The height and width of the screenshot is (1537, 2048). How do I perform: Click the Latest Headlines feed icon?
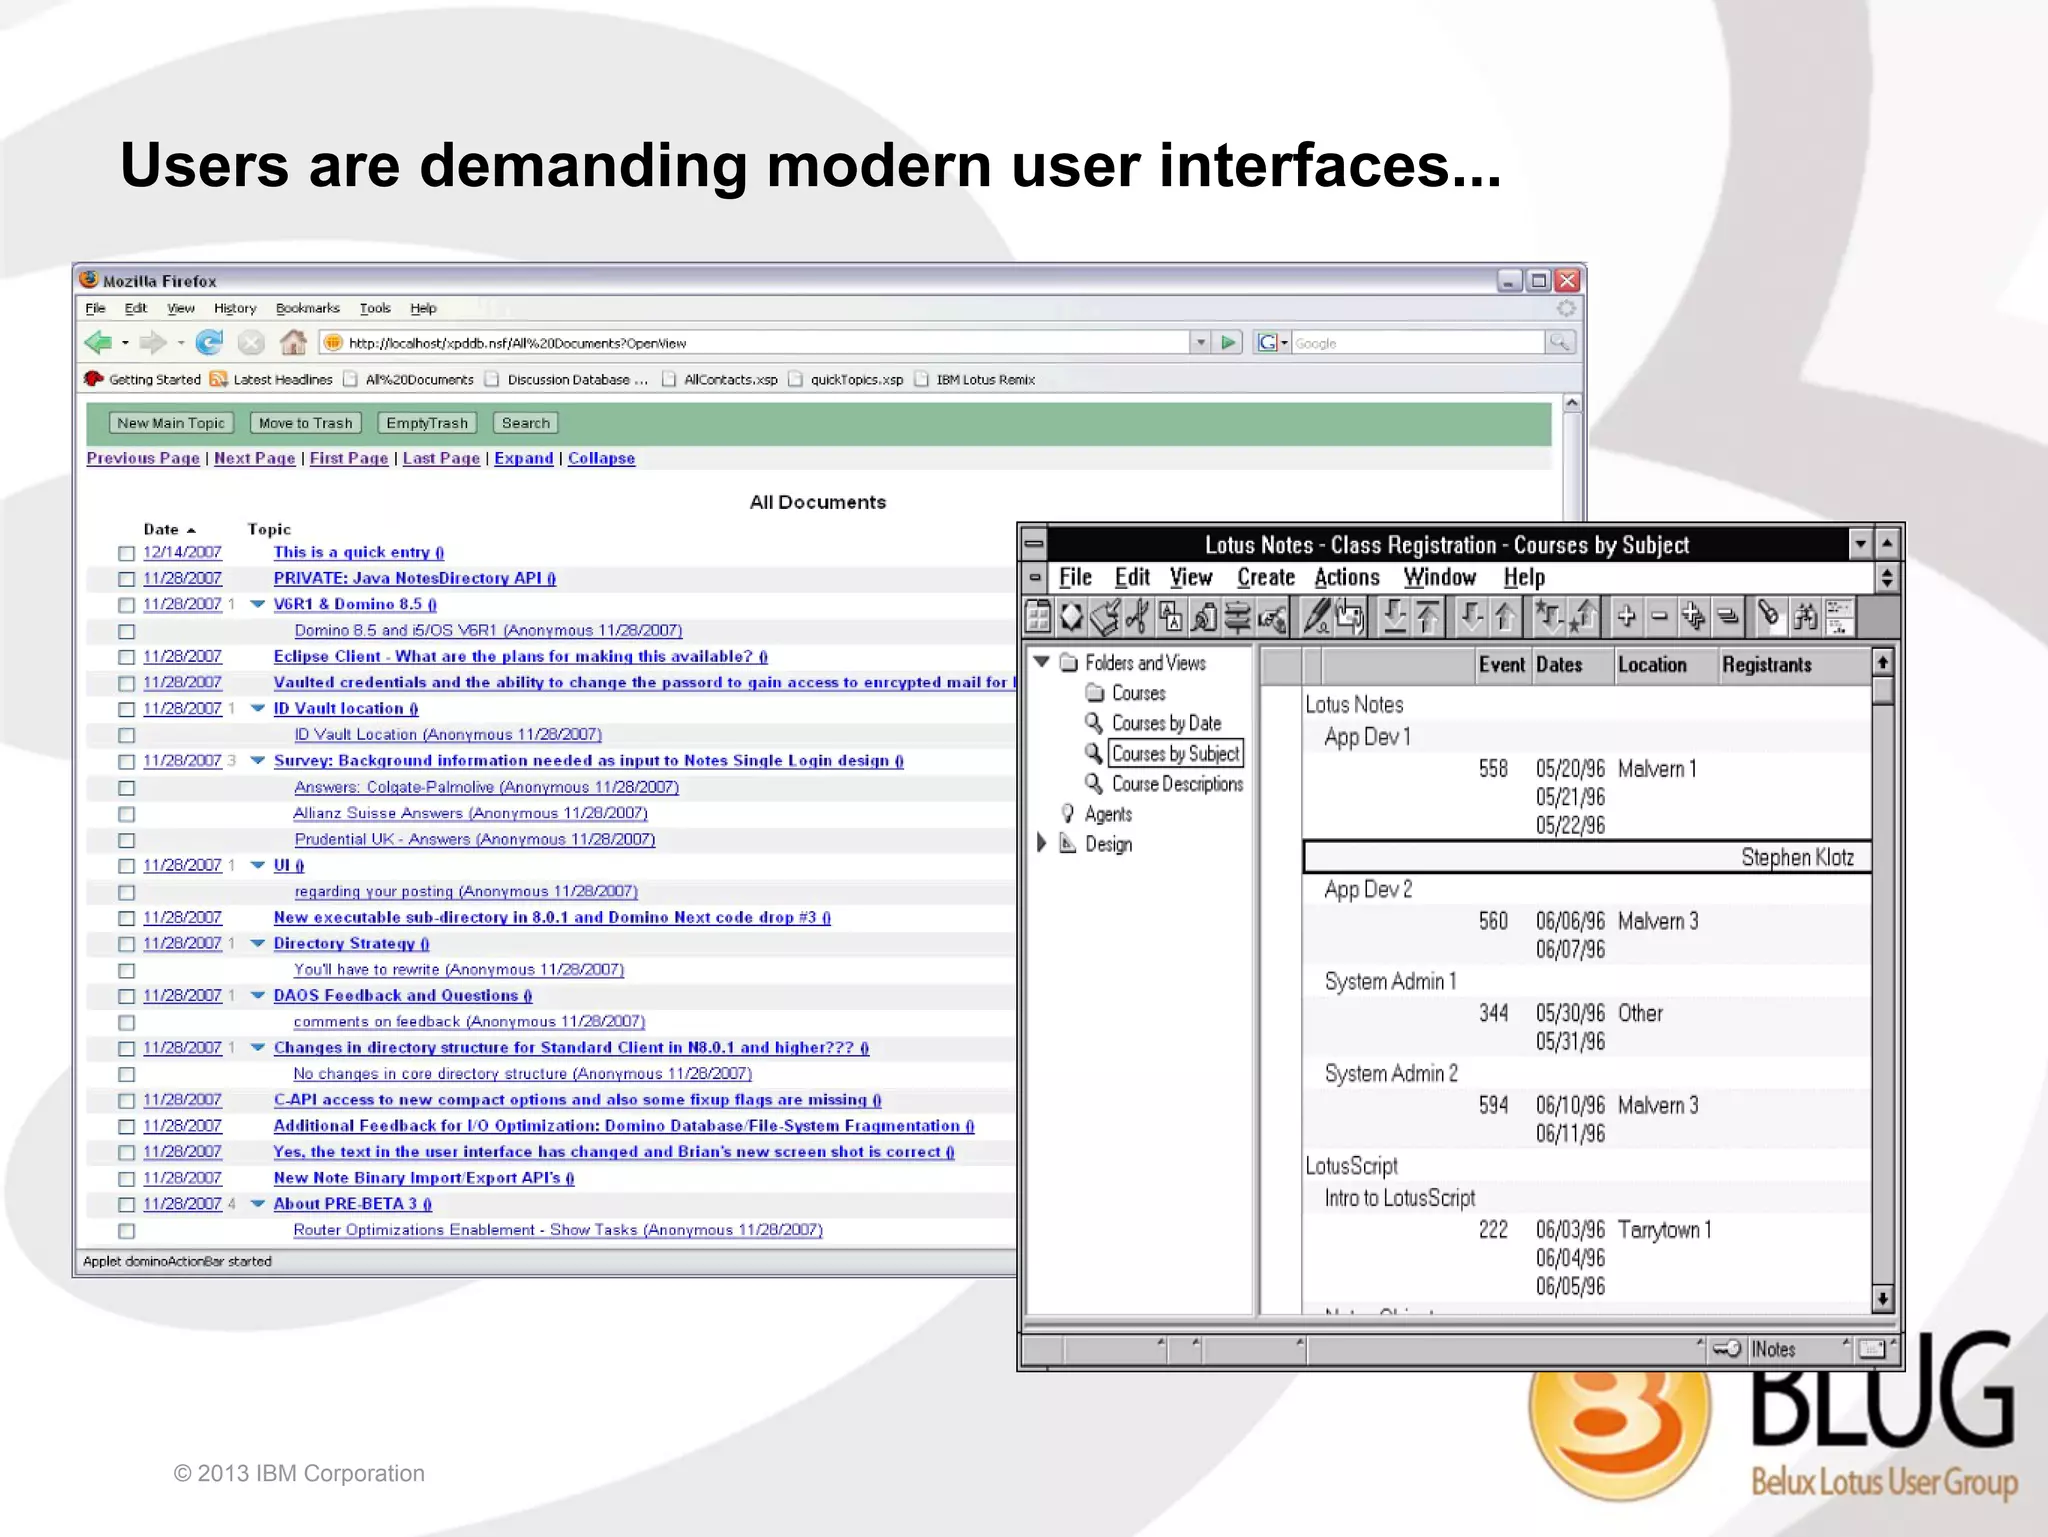pyautogui.click(x=218, y=379)
